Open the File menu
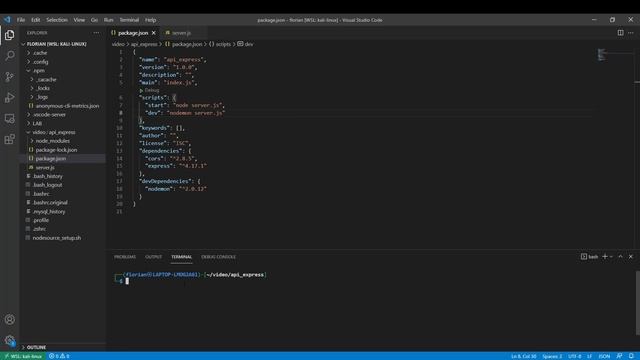Screen dimensions: 640x360 [x=21, y=20]
